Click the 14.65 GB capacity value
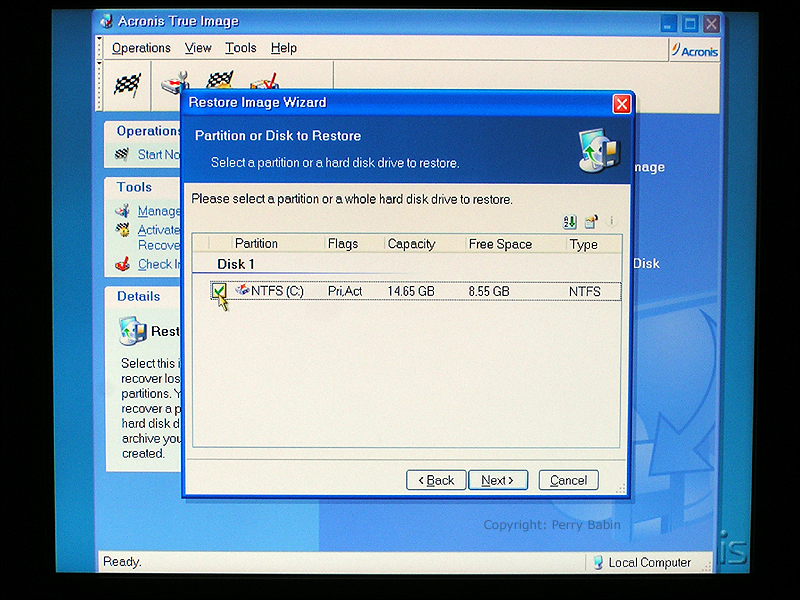This screenshot has width=800, height=600. 411,291
